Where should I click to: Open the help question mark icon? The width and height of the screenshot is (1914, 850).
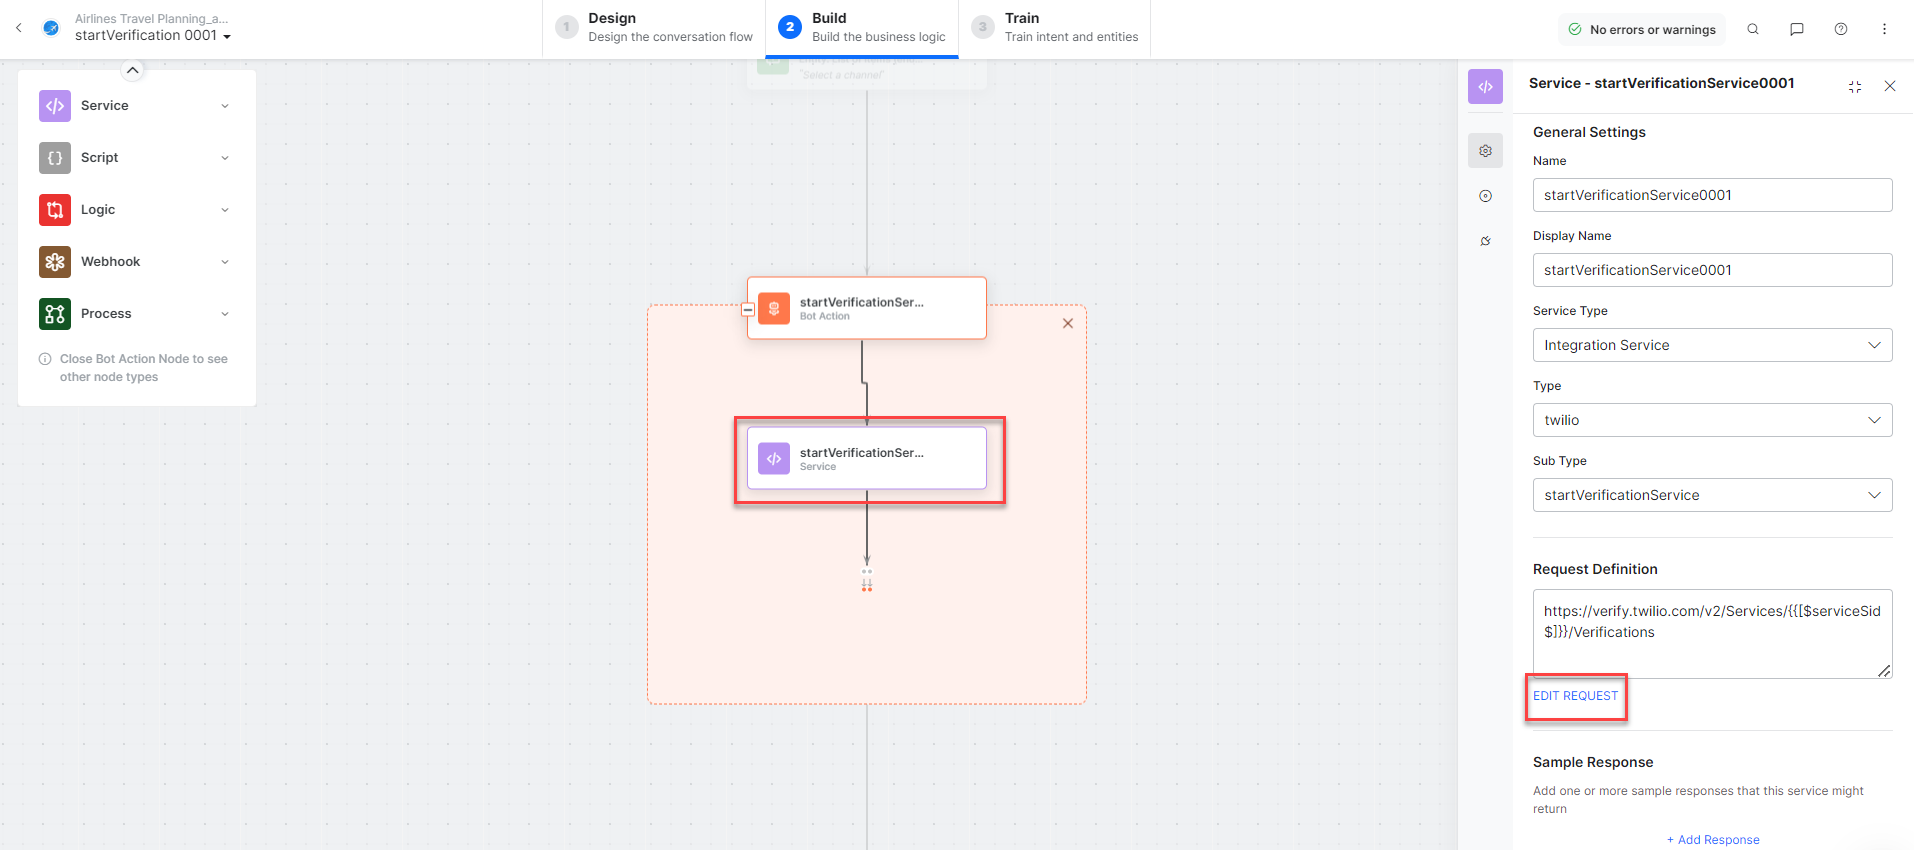click(x=1841, y=29)
